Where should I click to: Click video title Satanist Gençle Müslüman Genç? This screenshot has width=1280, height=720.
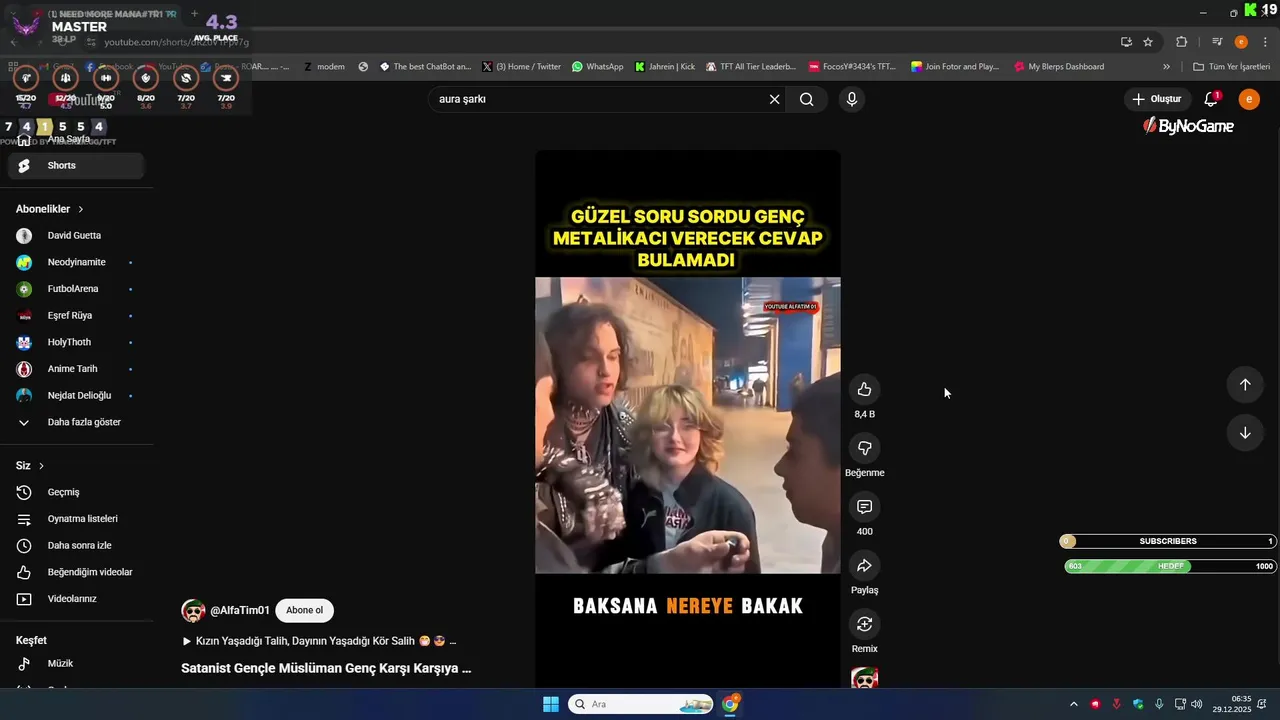coord(326,668)
